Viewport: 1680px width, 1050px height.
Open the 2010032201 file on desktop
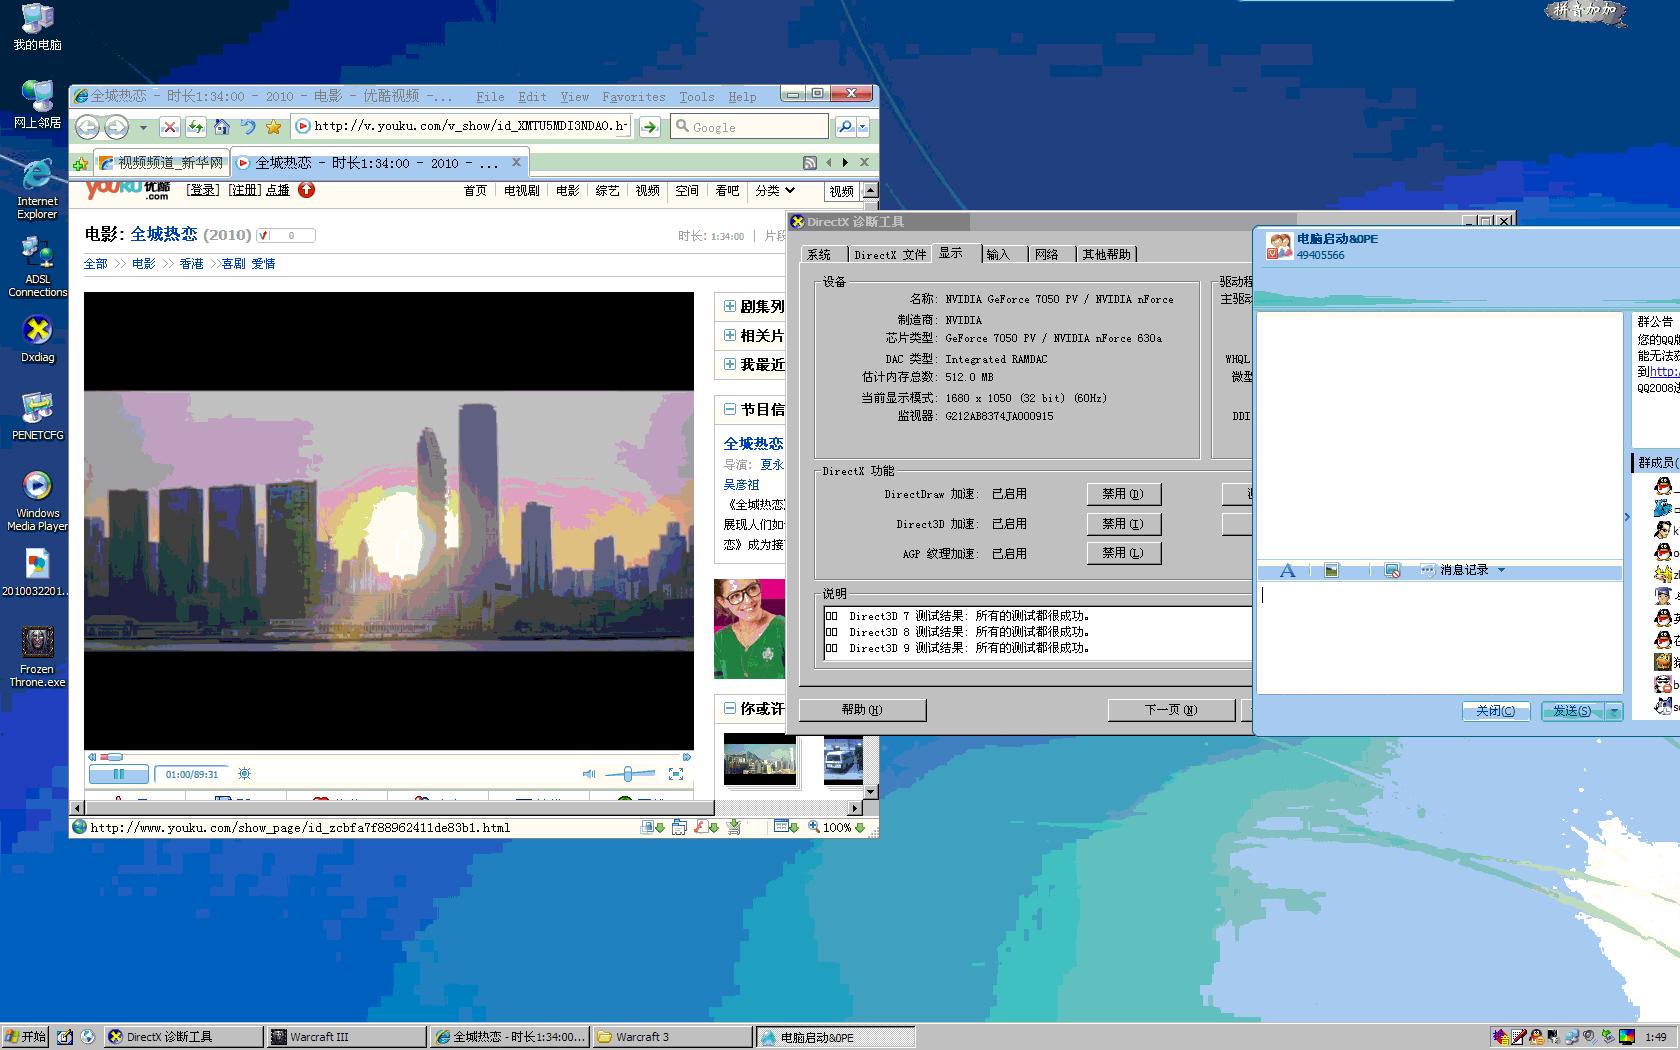37,573
